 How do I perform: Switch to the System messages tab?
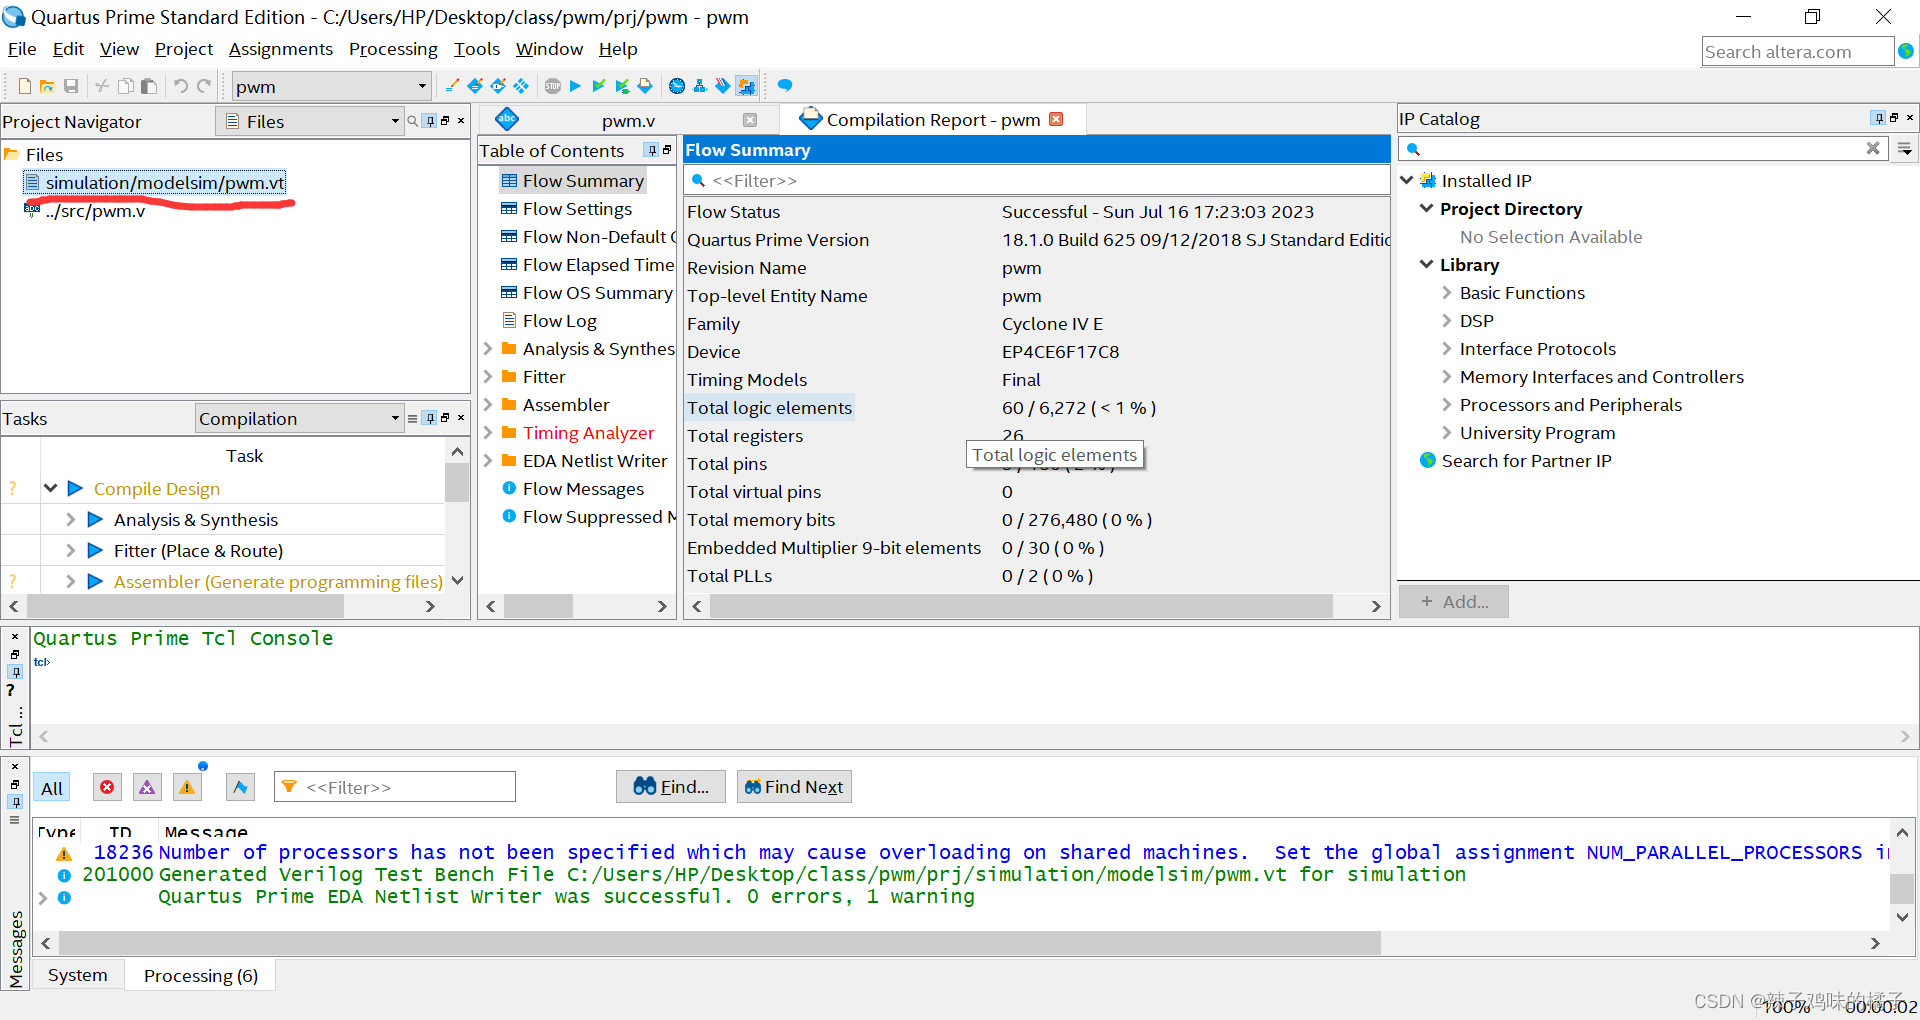click(x=78, y=975)
